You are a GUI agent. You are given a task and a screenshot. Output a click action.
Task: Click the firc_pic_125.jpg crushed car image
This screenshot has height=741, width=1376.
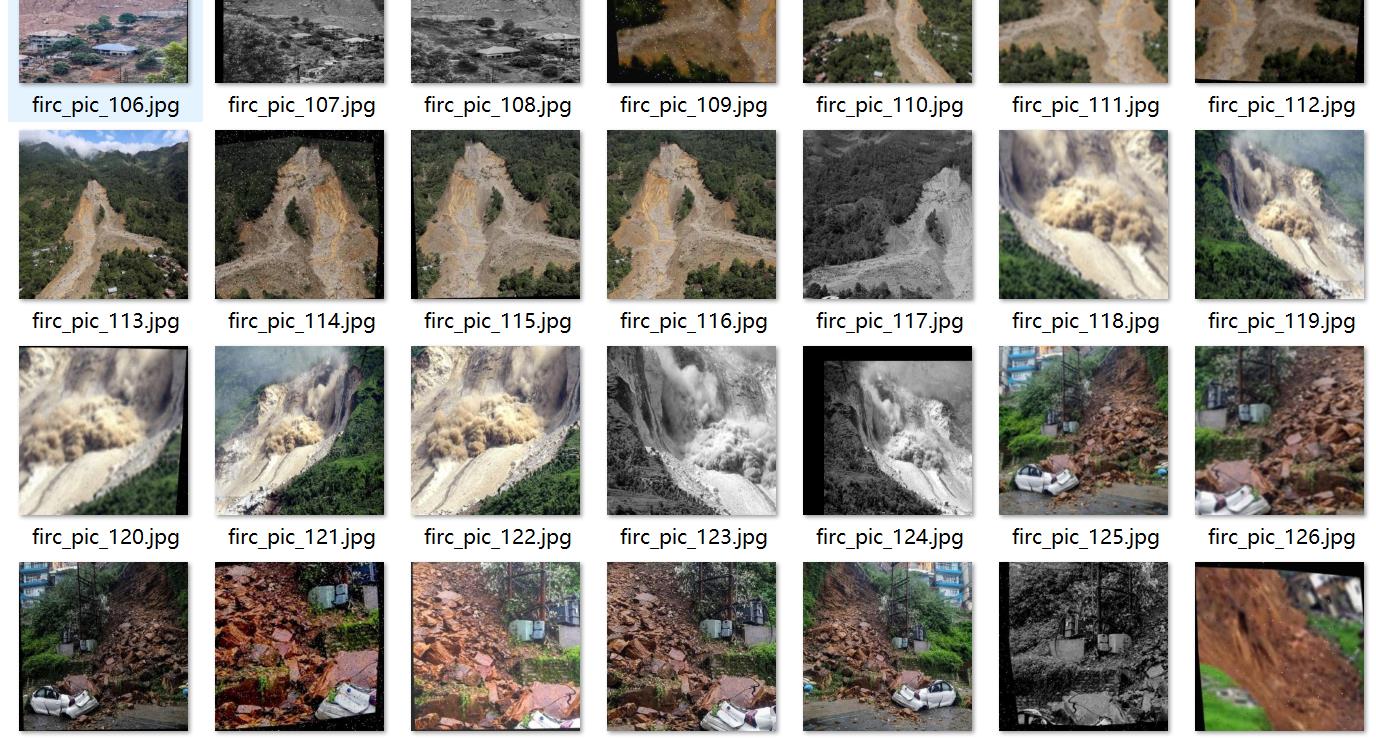click(x=1084, y=431)
